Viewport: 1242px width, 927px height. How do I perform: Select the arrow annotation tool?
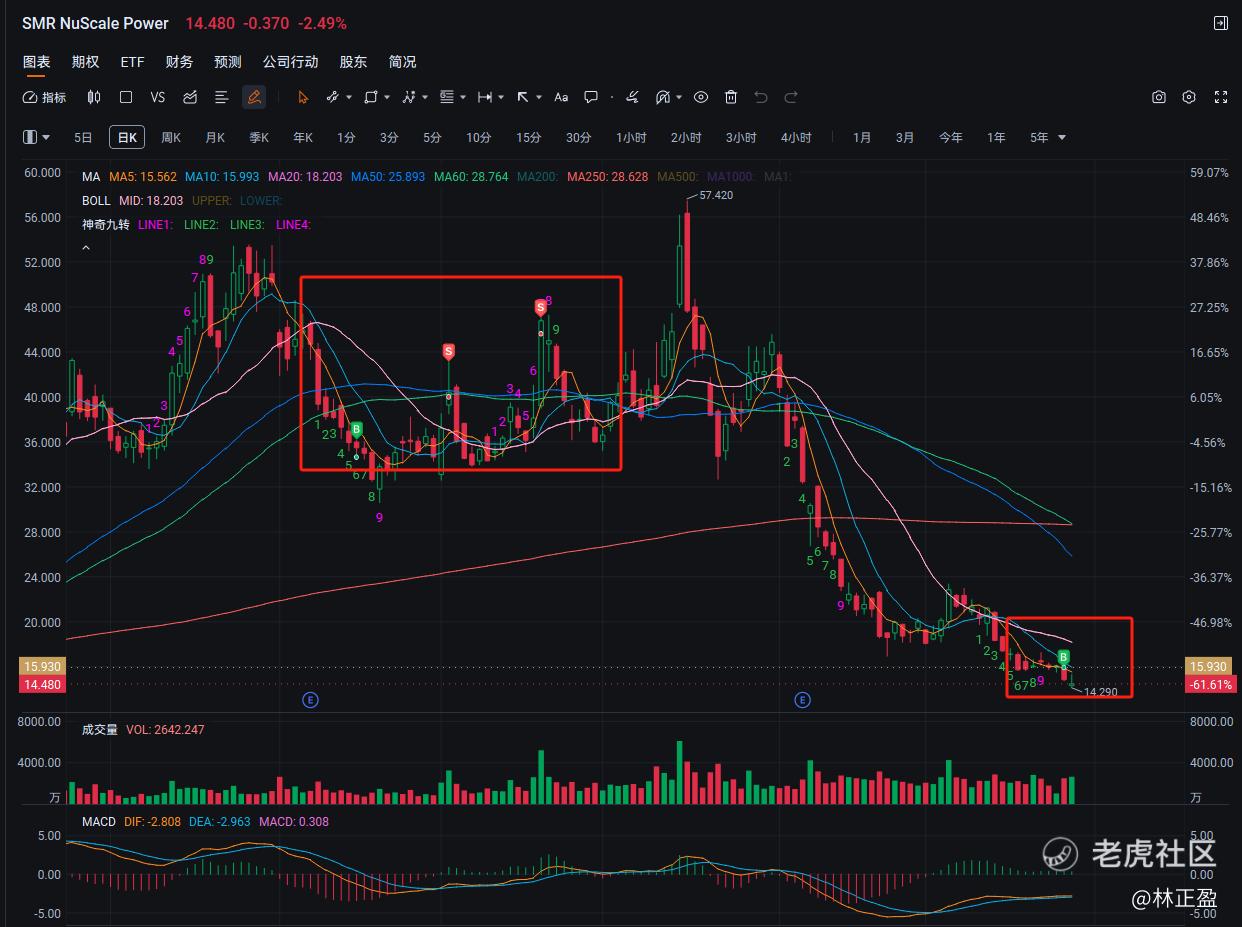pos(523,97)
